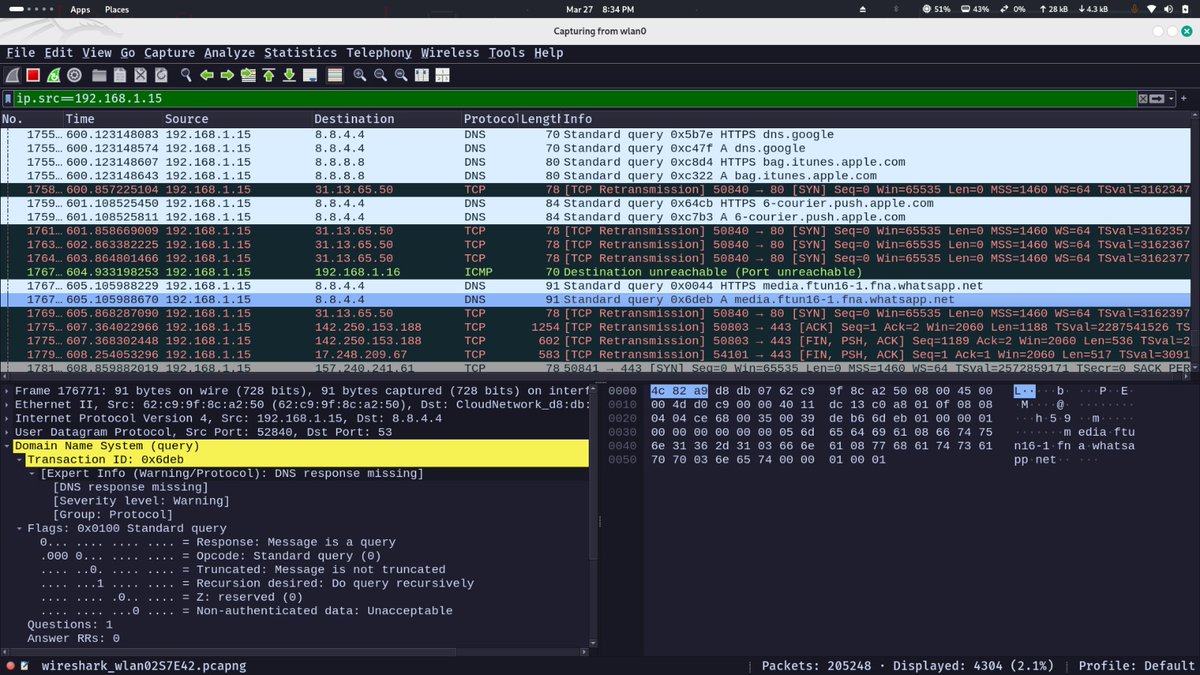Expand the Ethernet II details

[8, 403]
